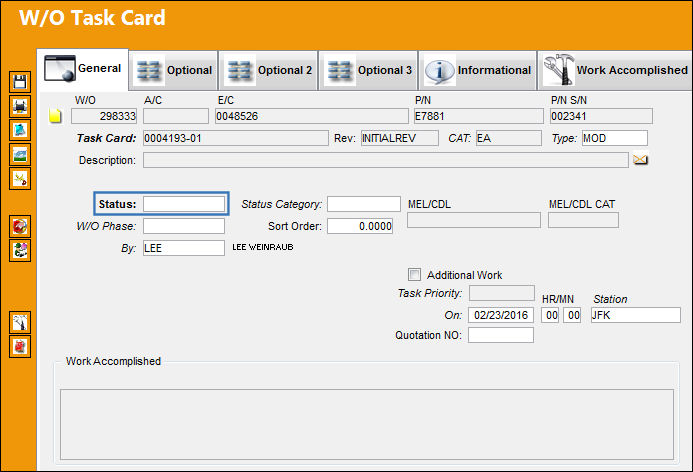Click the Station field showing JFK
Viewport: 693px width, 472px height.
coord(636,315)
